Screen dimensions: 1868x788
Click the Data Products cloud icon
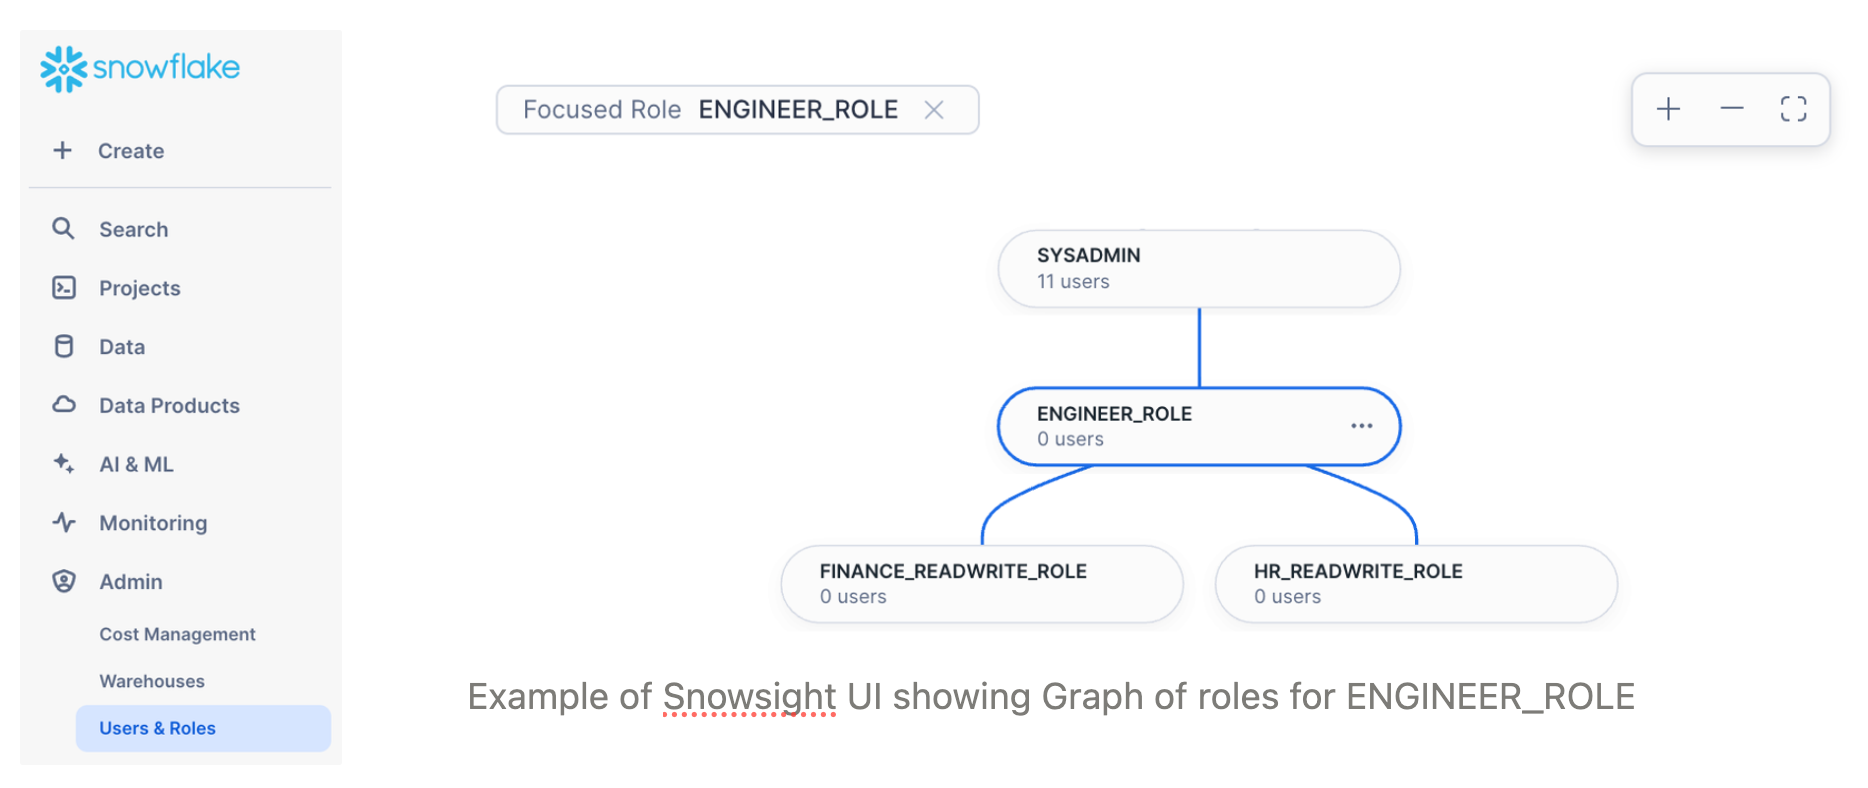tap(64, 405)
